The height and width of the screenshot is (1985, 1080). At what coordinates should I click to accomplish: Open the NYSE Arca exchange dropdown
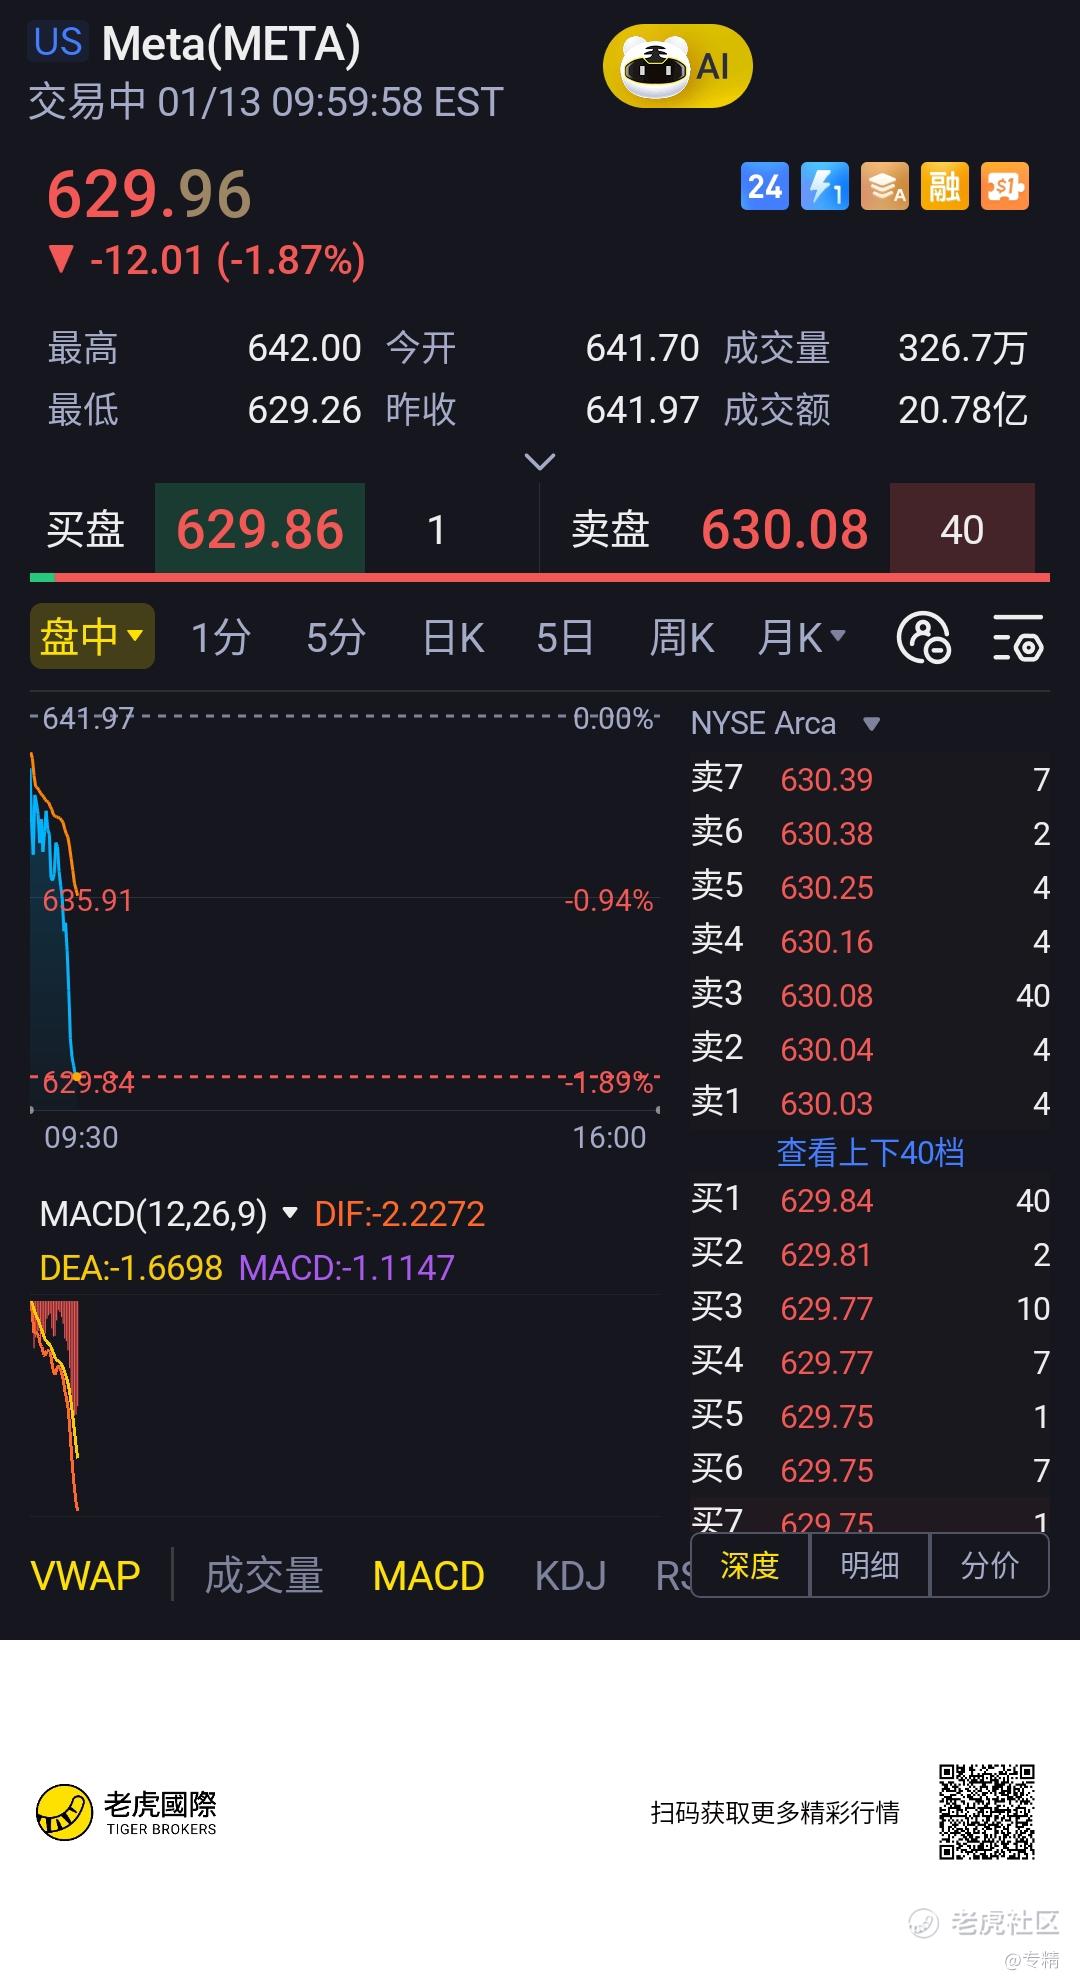coord(785,723)
